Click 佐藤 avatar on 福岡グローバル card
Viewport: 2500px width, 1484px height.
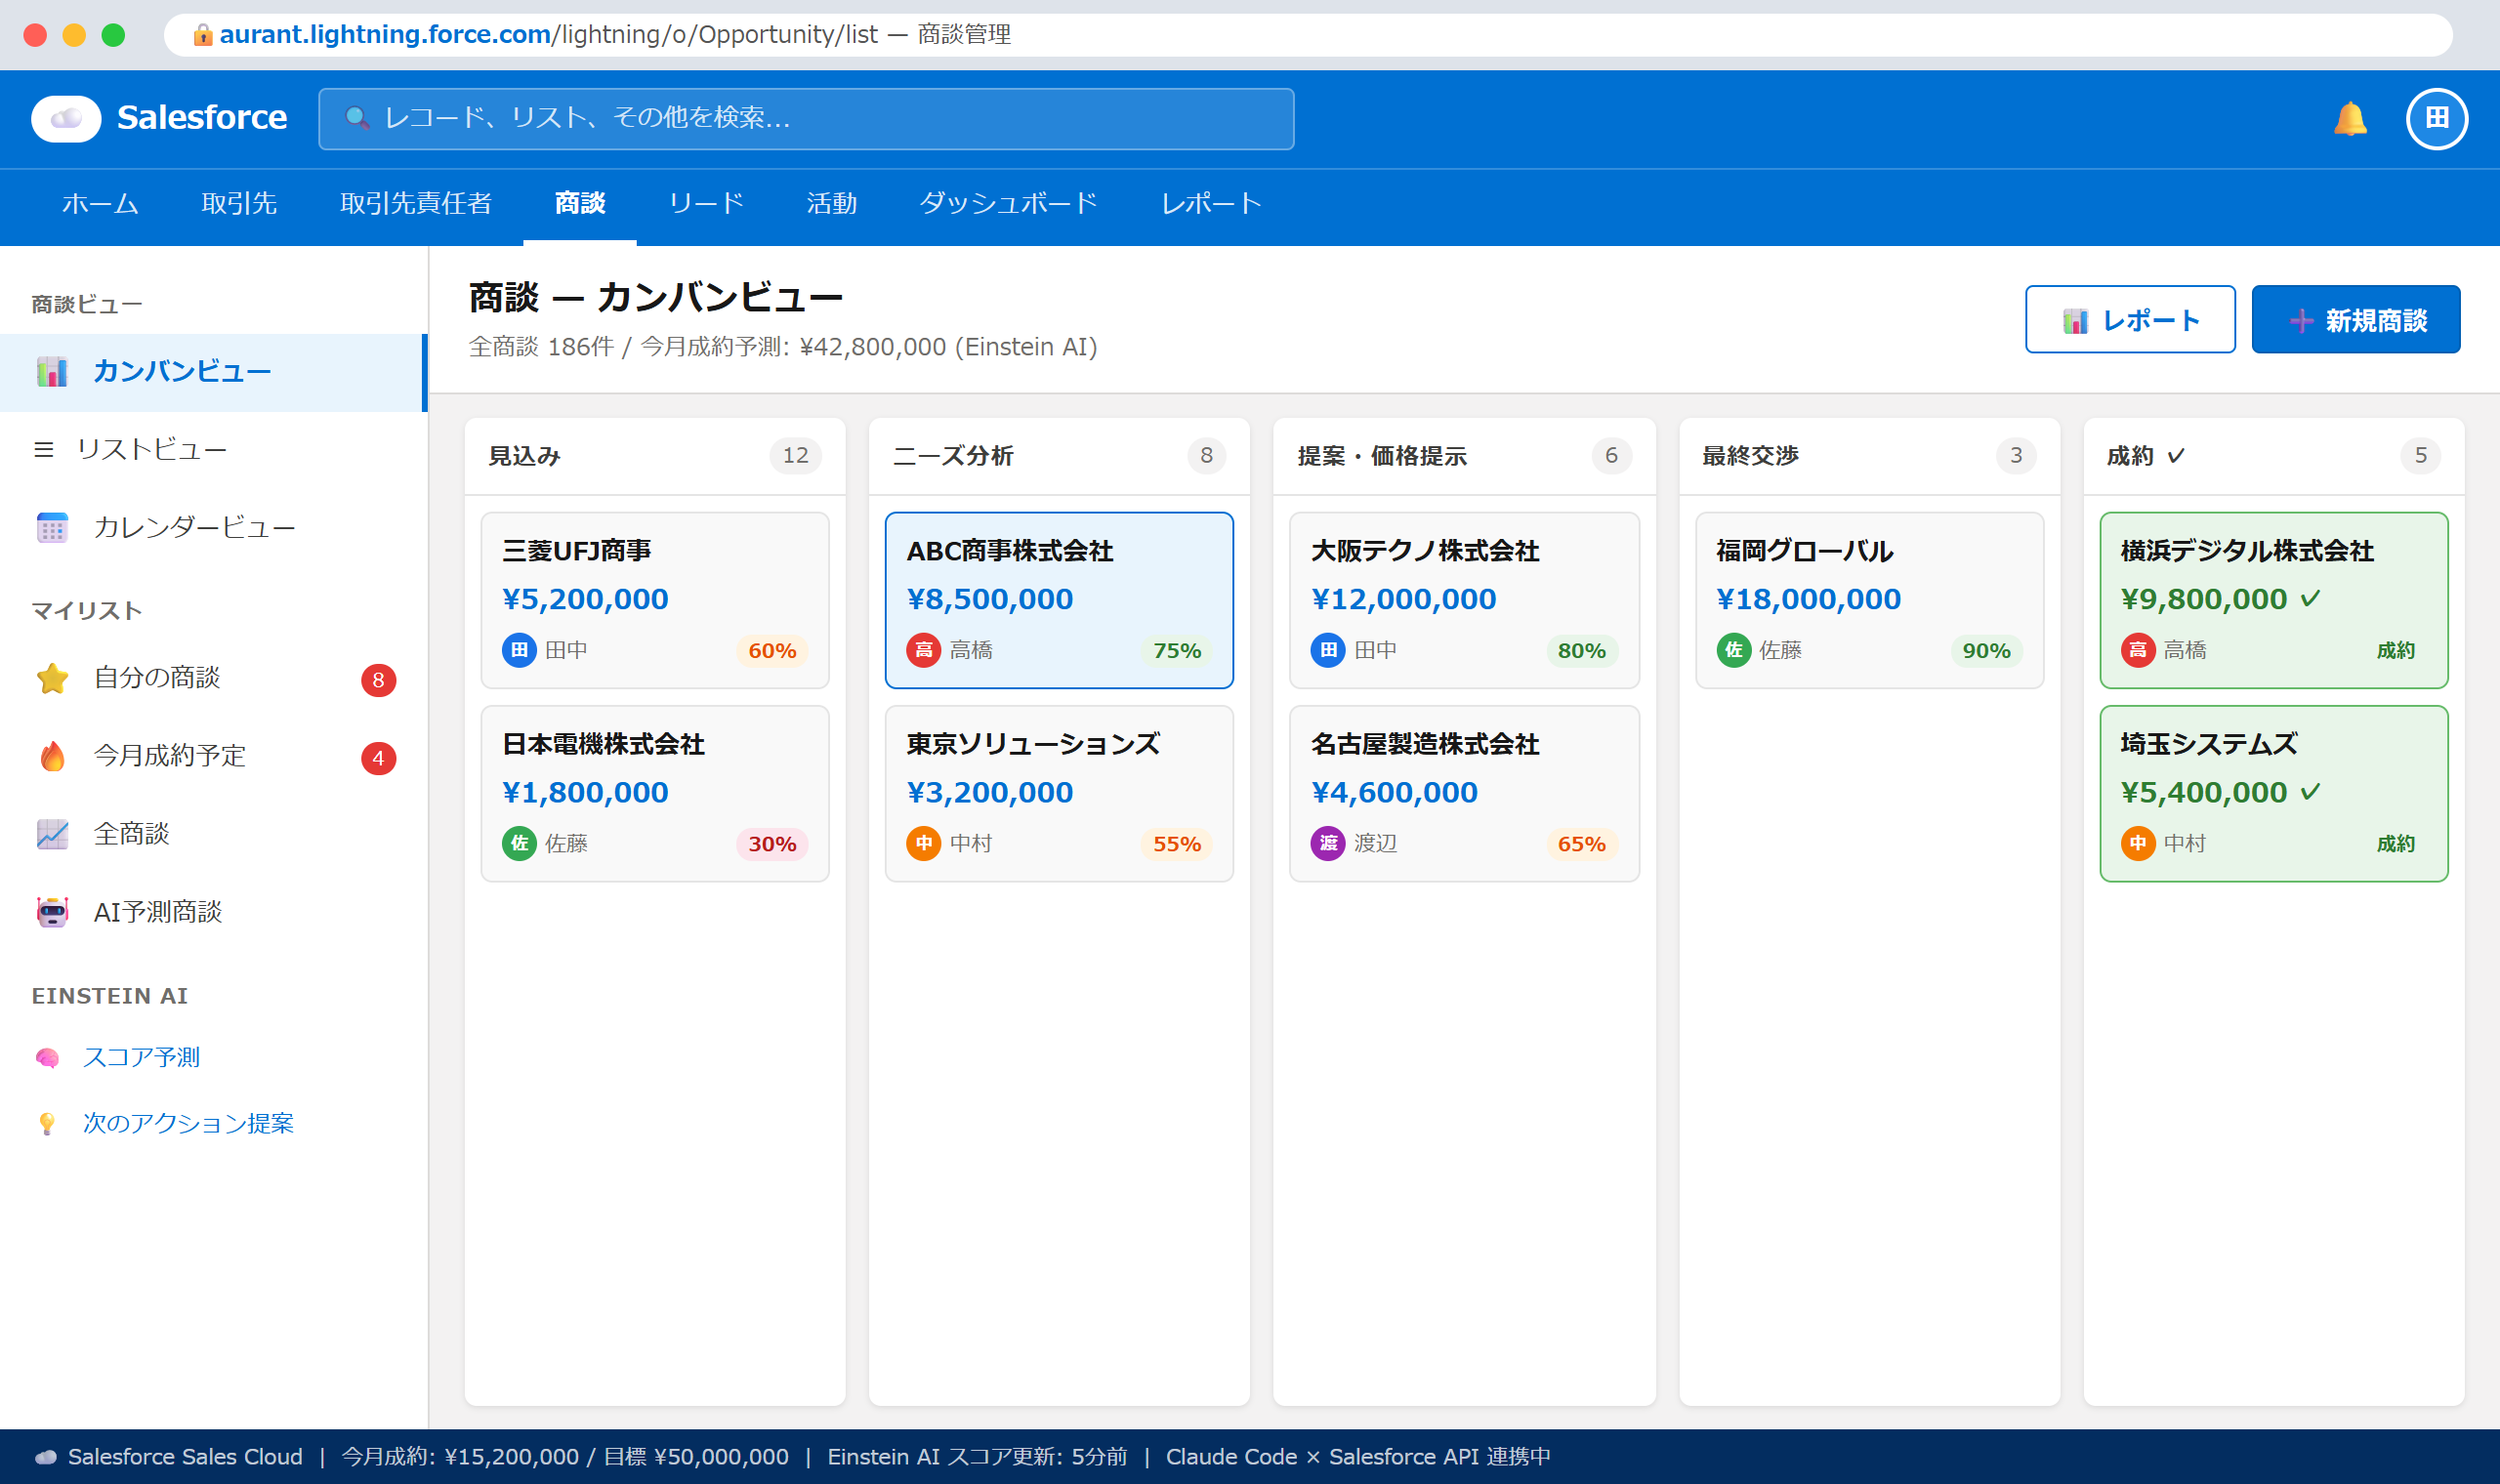point(1733,650)
